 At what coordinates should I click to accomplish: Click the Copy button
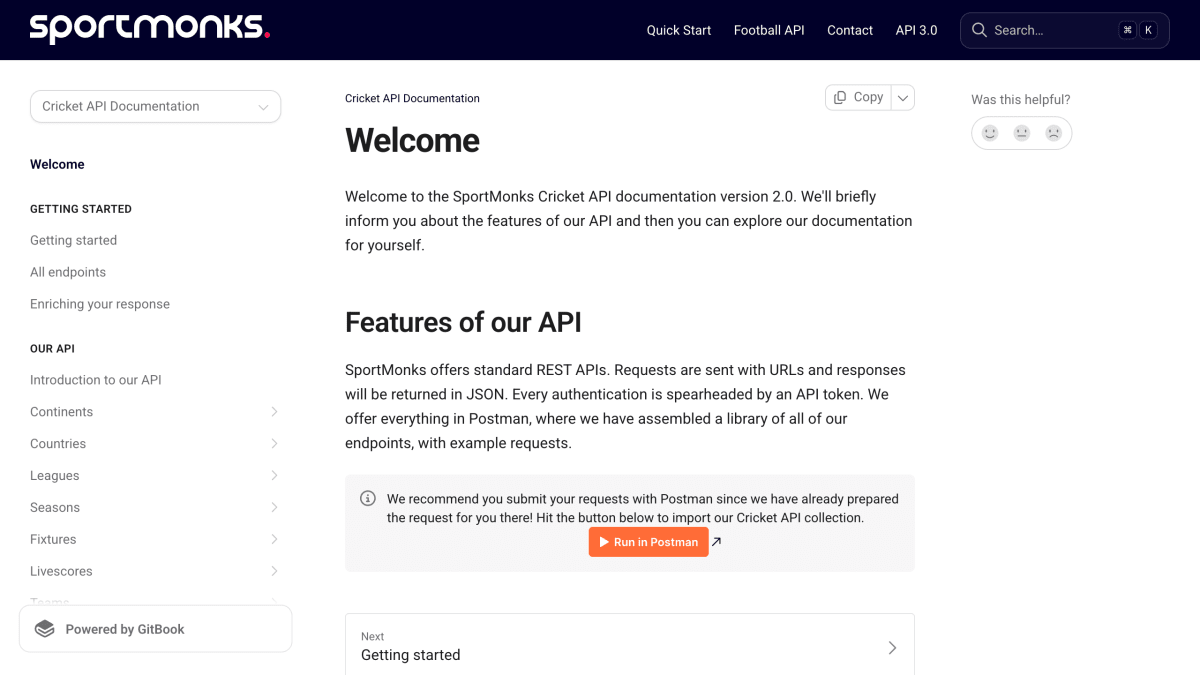coord(858,97)
